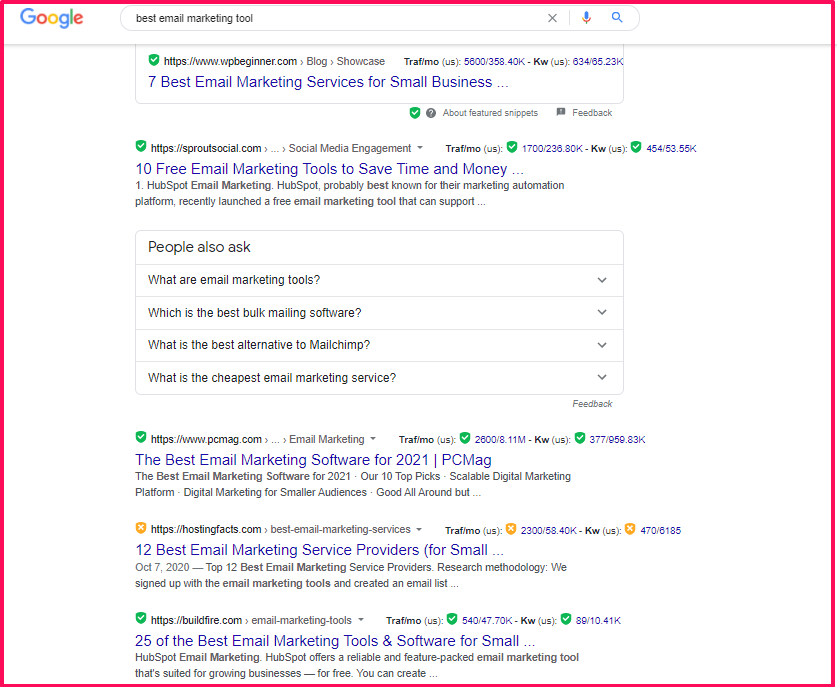Click the blue search magnifier icon
This screenshot has width=837, height=687.
(617, 18)
